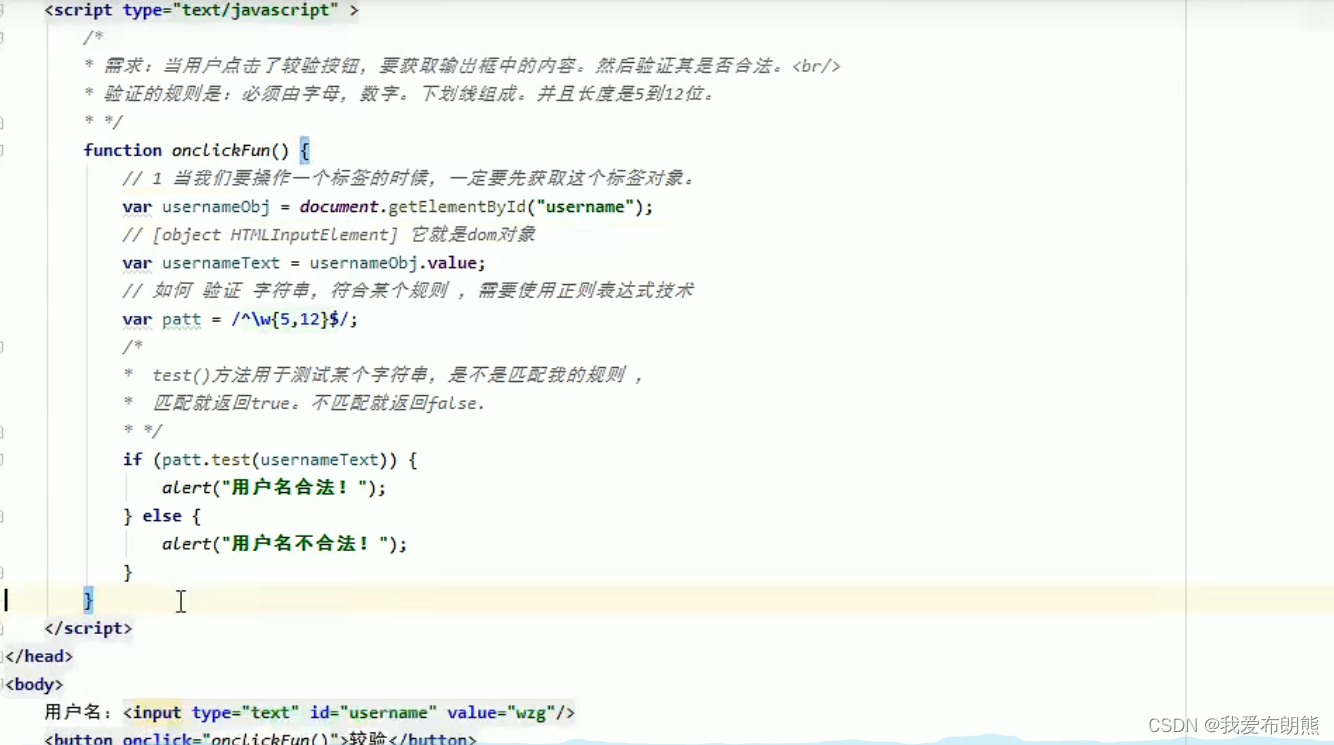Screen dimensions: 1334x745
Task: Click the patt variable in var patt
Action: tap(181, 319)
